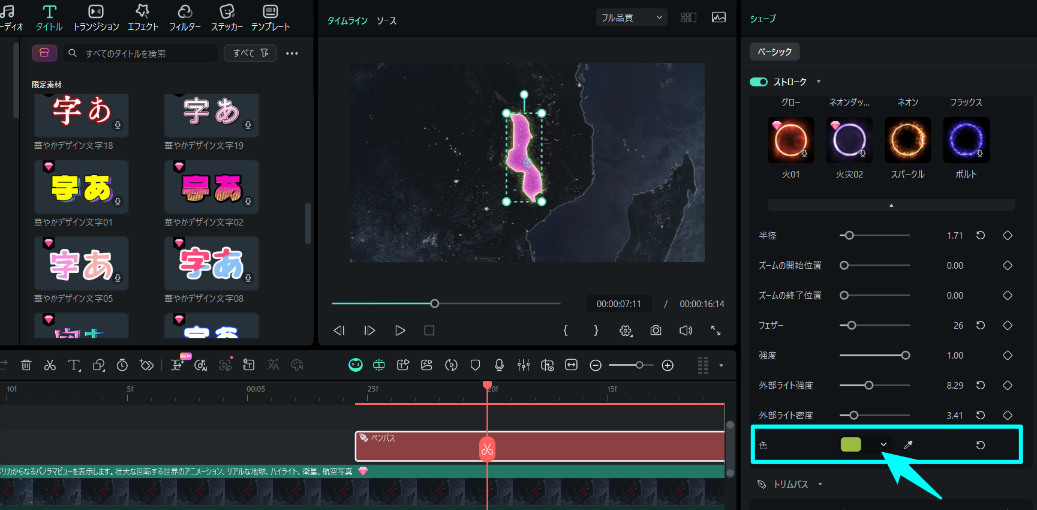
Task: Reset the フェザー value
Action: [x=981, y=325]
